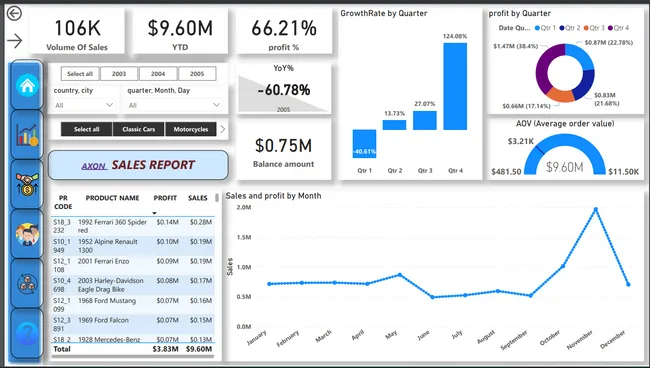The image size is (650, 368).
Task: Filter by Motorcycles product line
Action: (191, 129)
